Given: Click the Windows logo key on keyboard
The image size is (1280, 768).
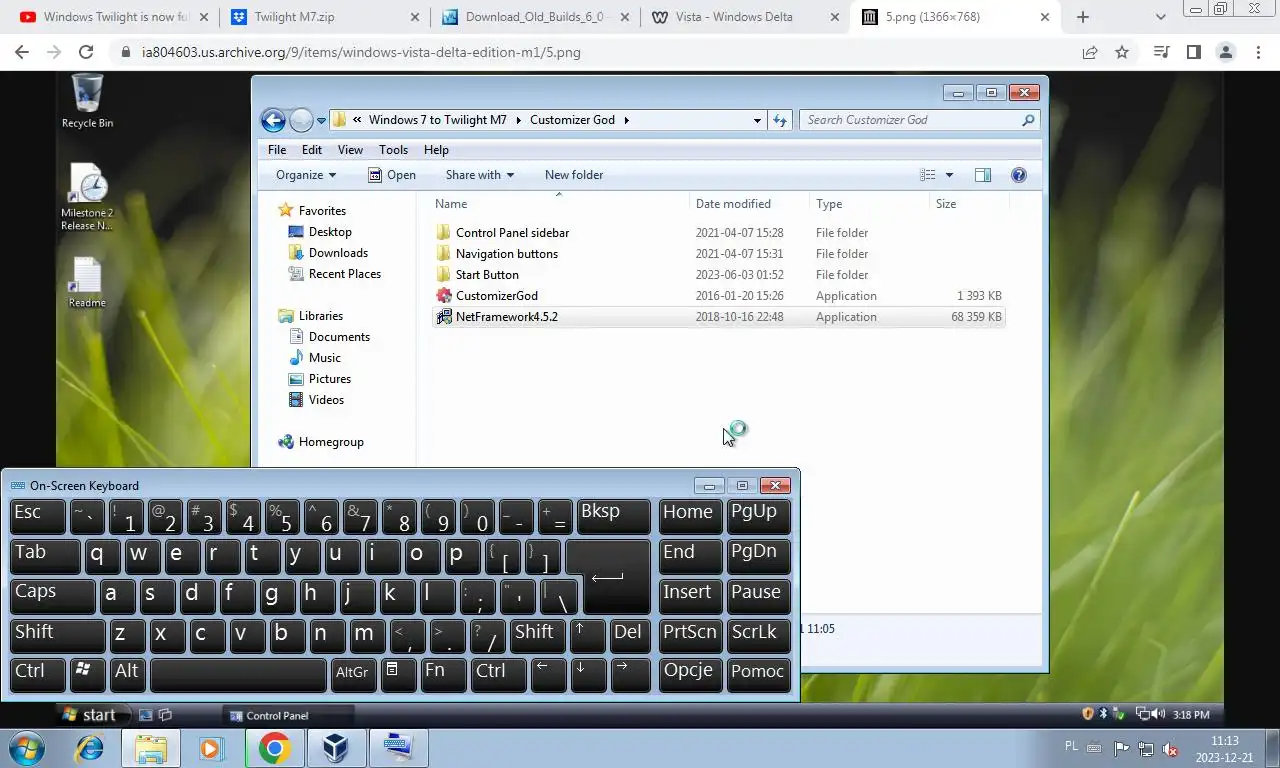Looking at the screenshot, I should tap(87, 676).
